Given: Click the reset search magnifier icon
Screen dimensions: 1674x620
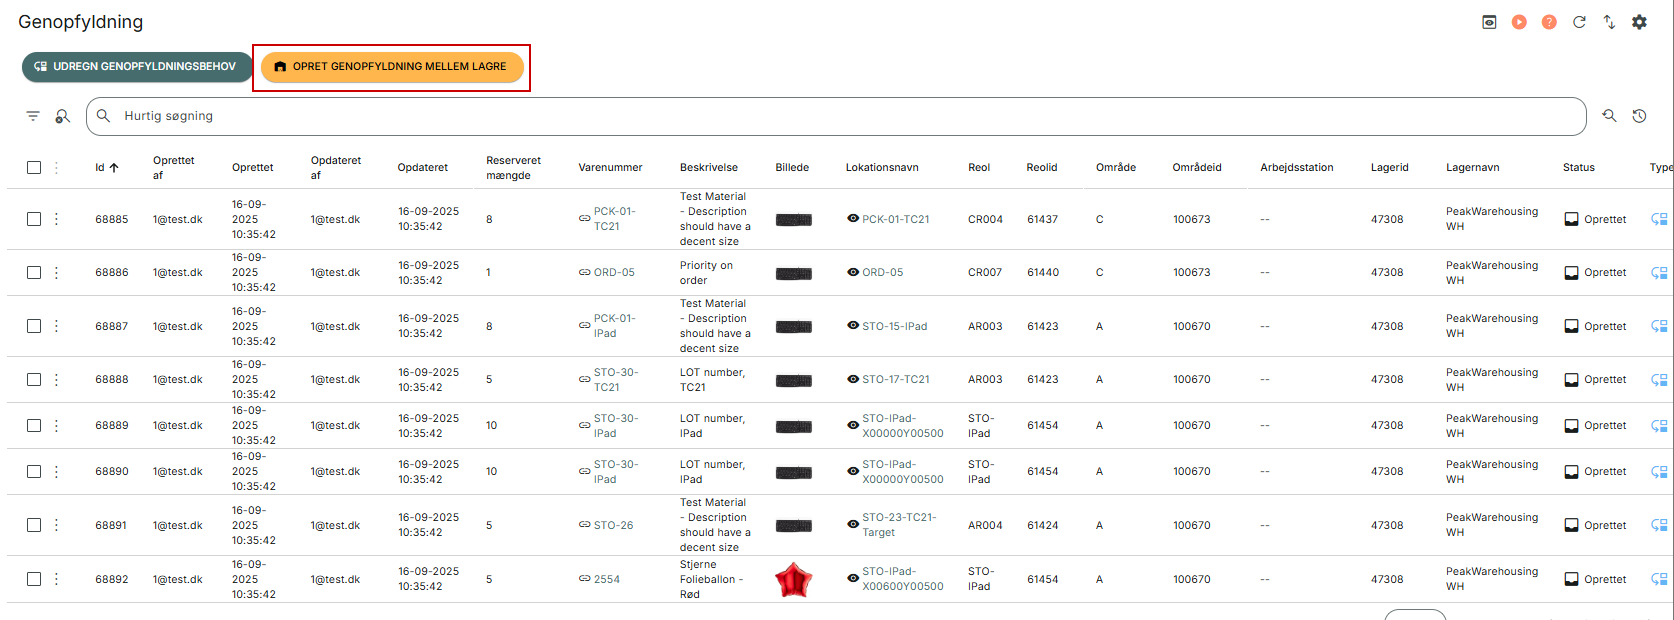Looking at the screenshot, I should click(x=1609, y=116).
